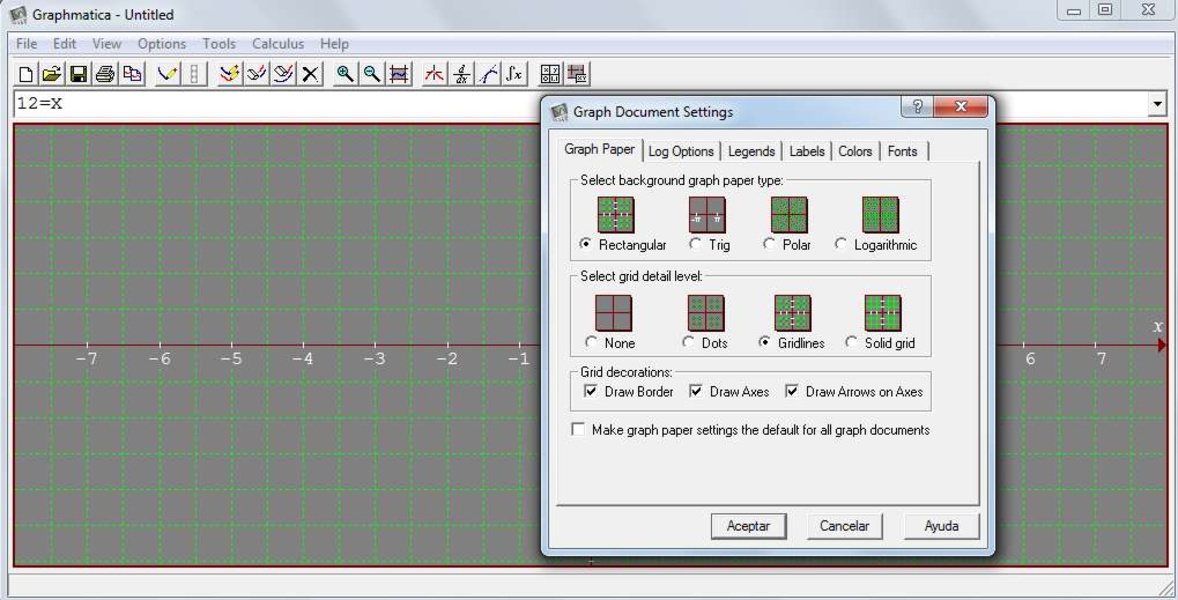Set grid detail to None
Screen dimensions: 1178x600
point(591,342)
